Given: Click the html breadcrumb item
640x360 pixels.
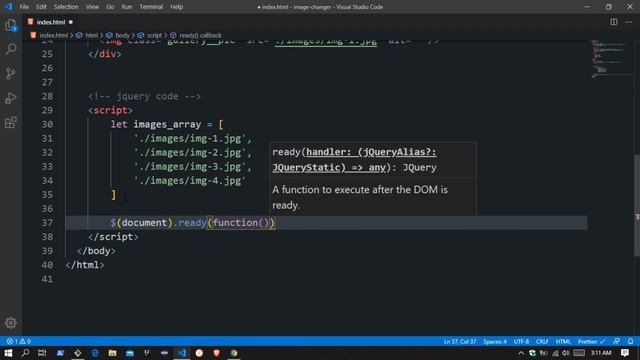Looking at the screenshot, I should point(87,36).
